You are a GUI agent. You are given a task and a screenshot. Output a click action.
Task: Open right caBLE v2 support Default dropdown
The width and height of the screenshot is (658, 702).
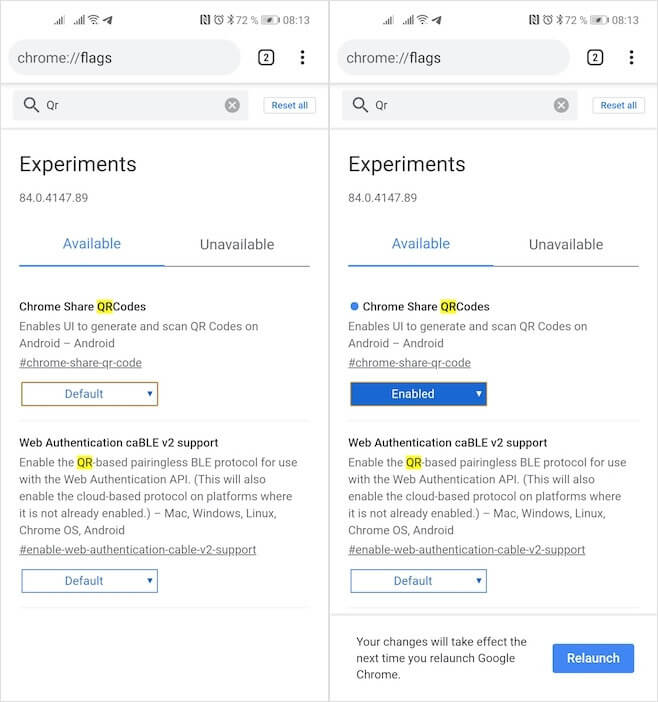coord(419,581)
